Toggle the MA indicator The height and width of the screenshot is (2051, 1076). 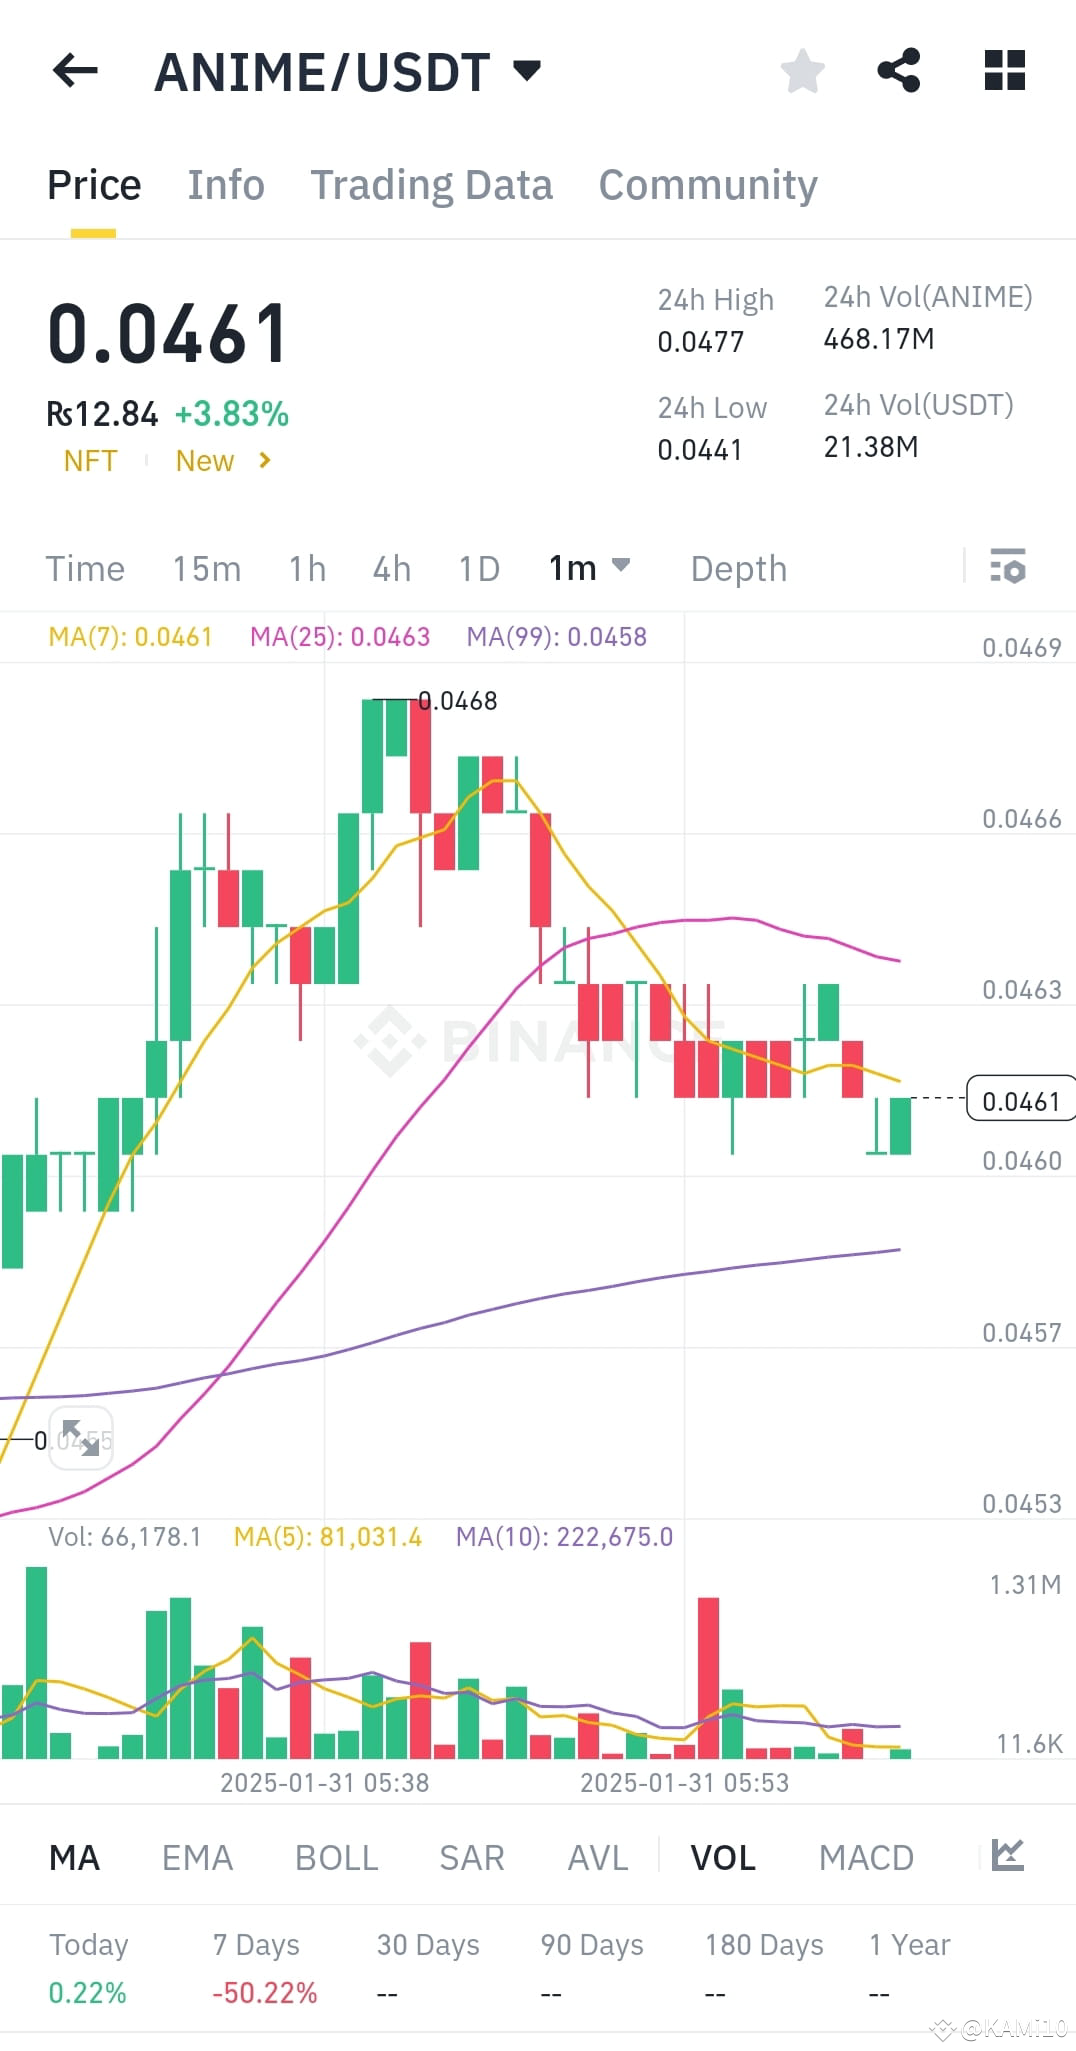click(x=74, y=1857)
